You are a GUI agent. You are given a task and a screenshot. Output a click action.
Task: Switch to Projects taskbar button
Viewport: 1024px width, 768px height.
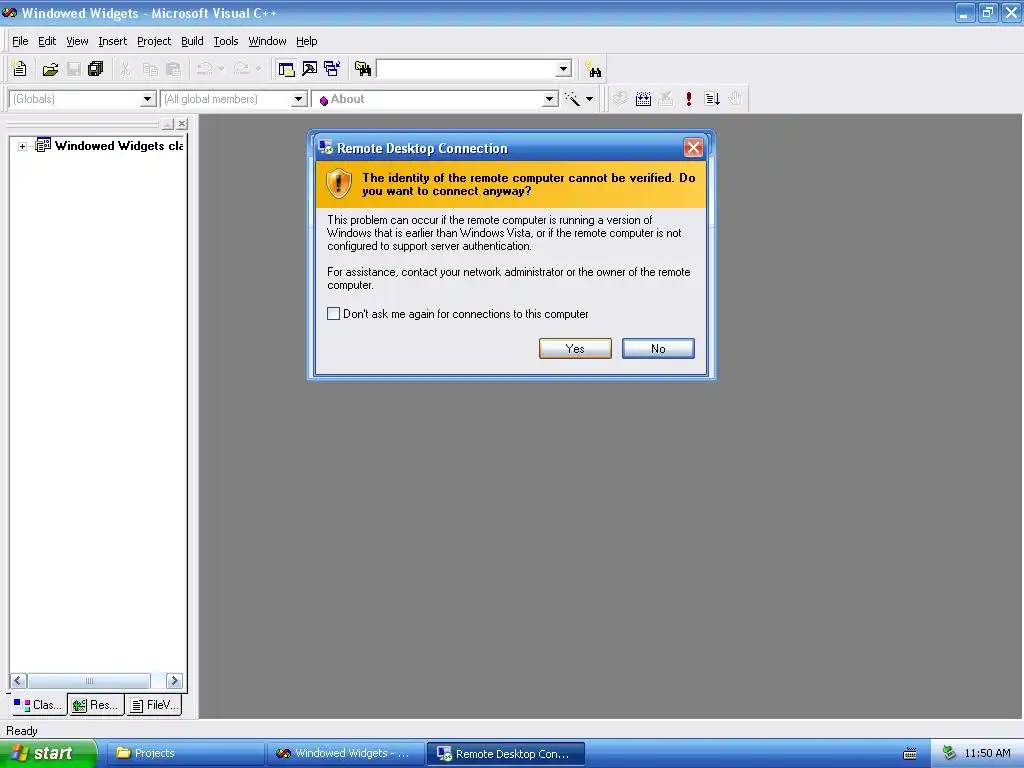[x=185, y=754]
